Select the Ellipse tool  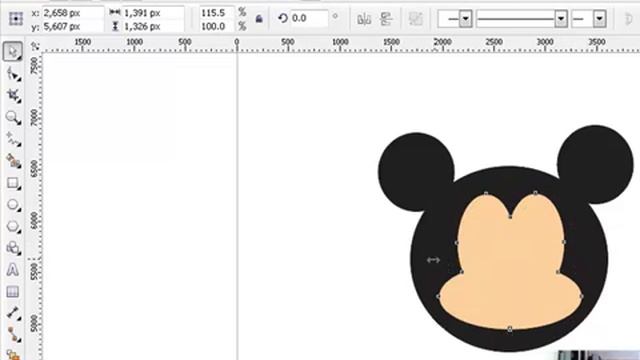click(13, 205)
